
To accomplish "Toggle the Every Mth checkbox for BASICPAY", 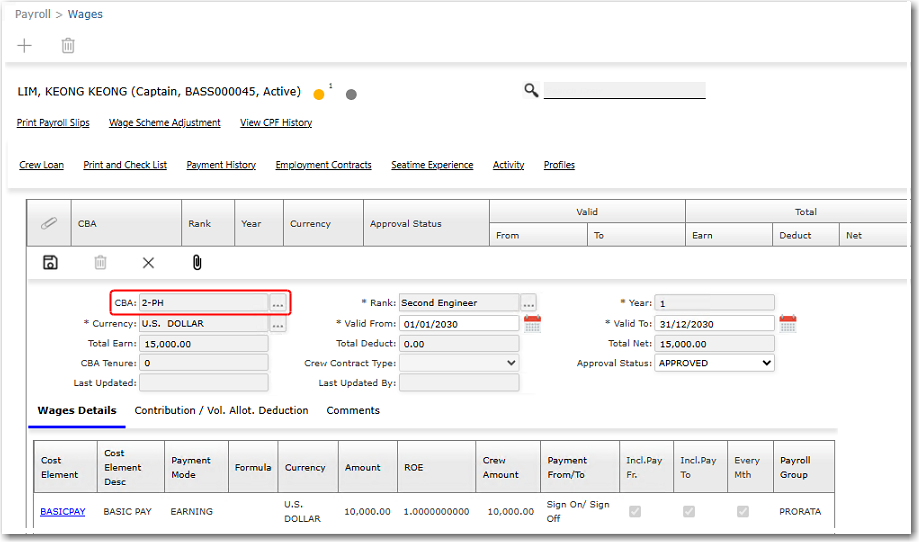I will point(743,511).
